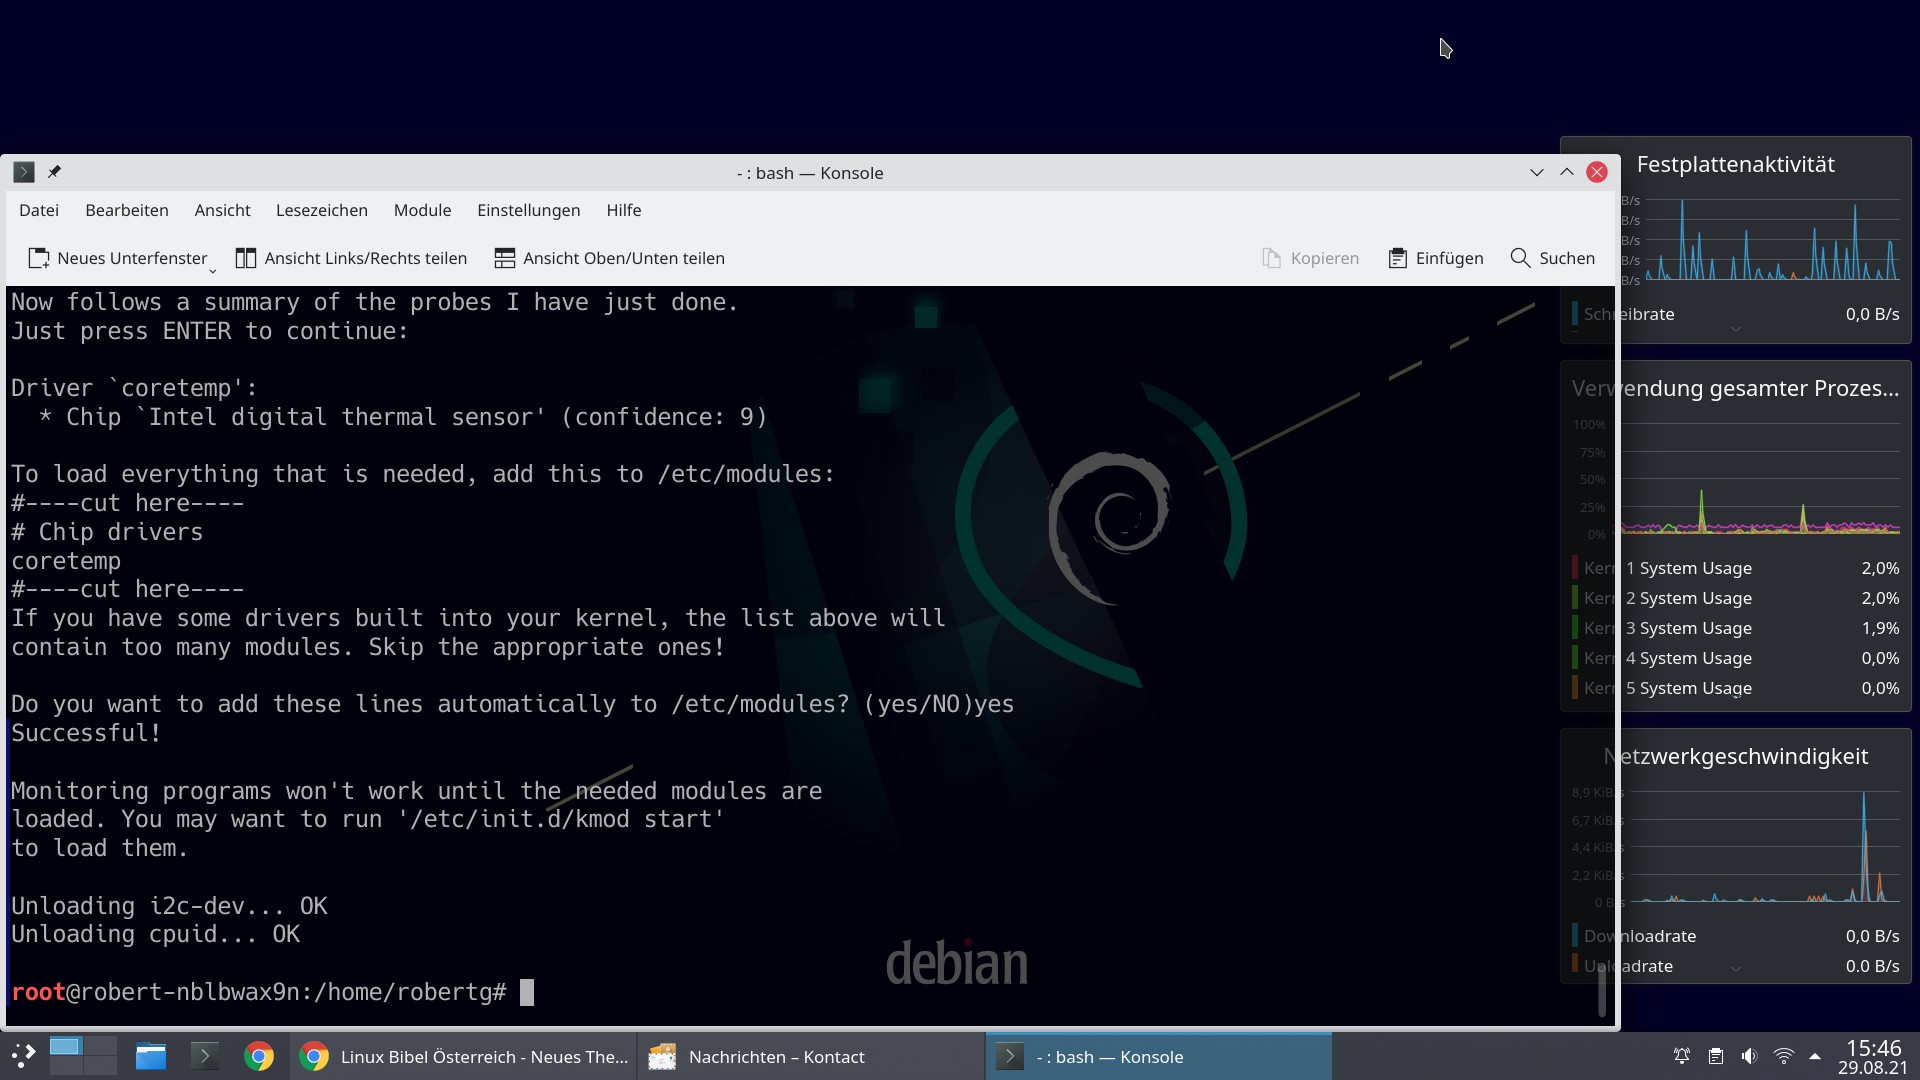
Task: Click the Kern 3 System Usage legend swatch
Action: pyautogui.click(x=1575, y=628)
